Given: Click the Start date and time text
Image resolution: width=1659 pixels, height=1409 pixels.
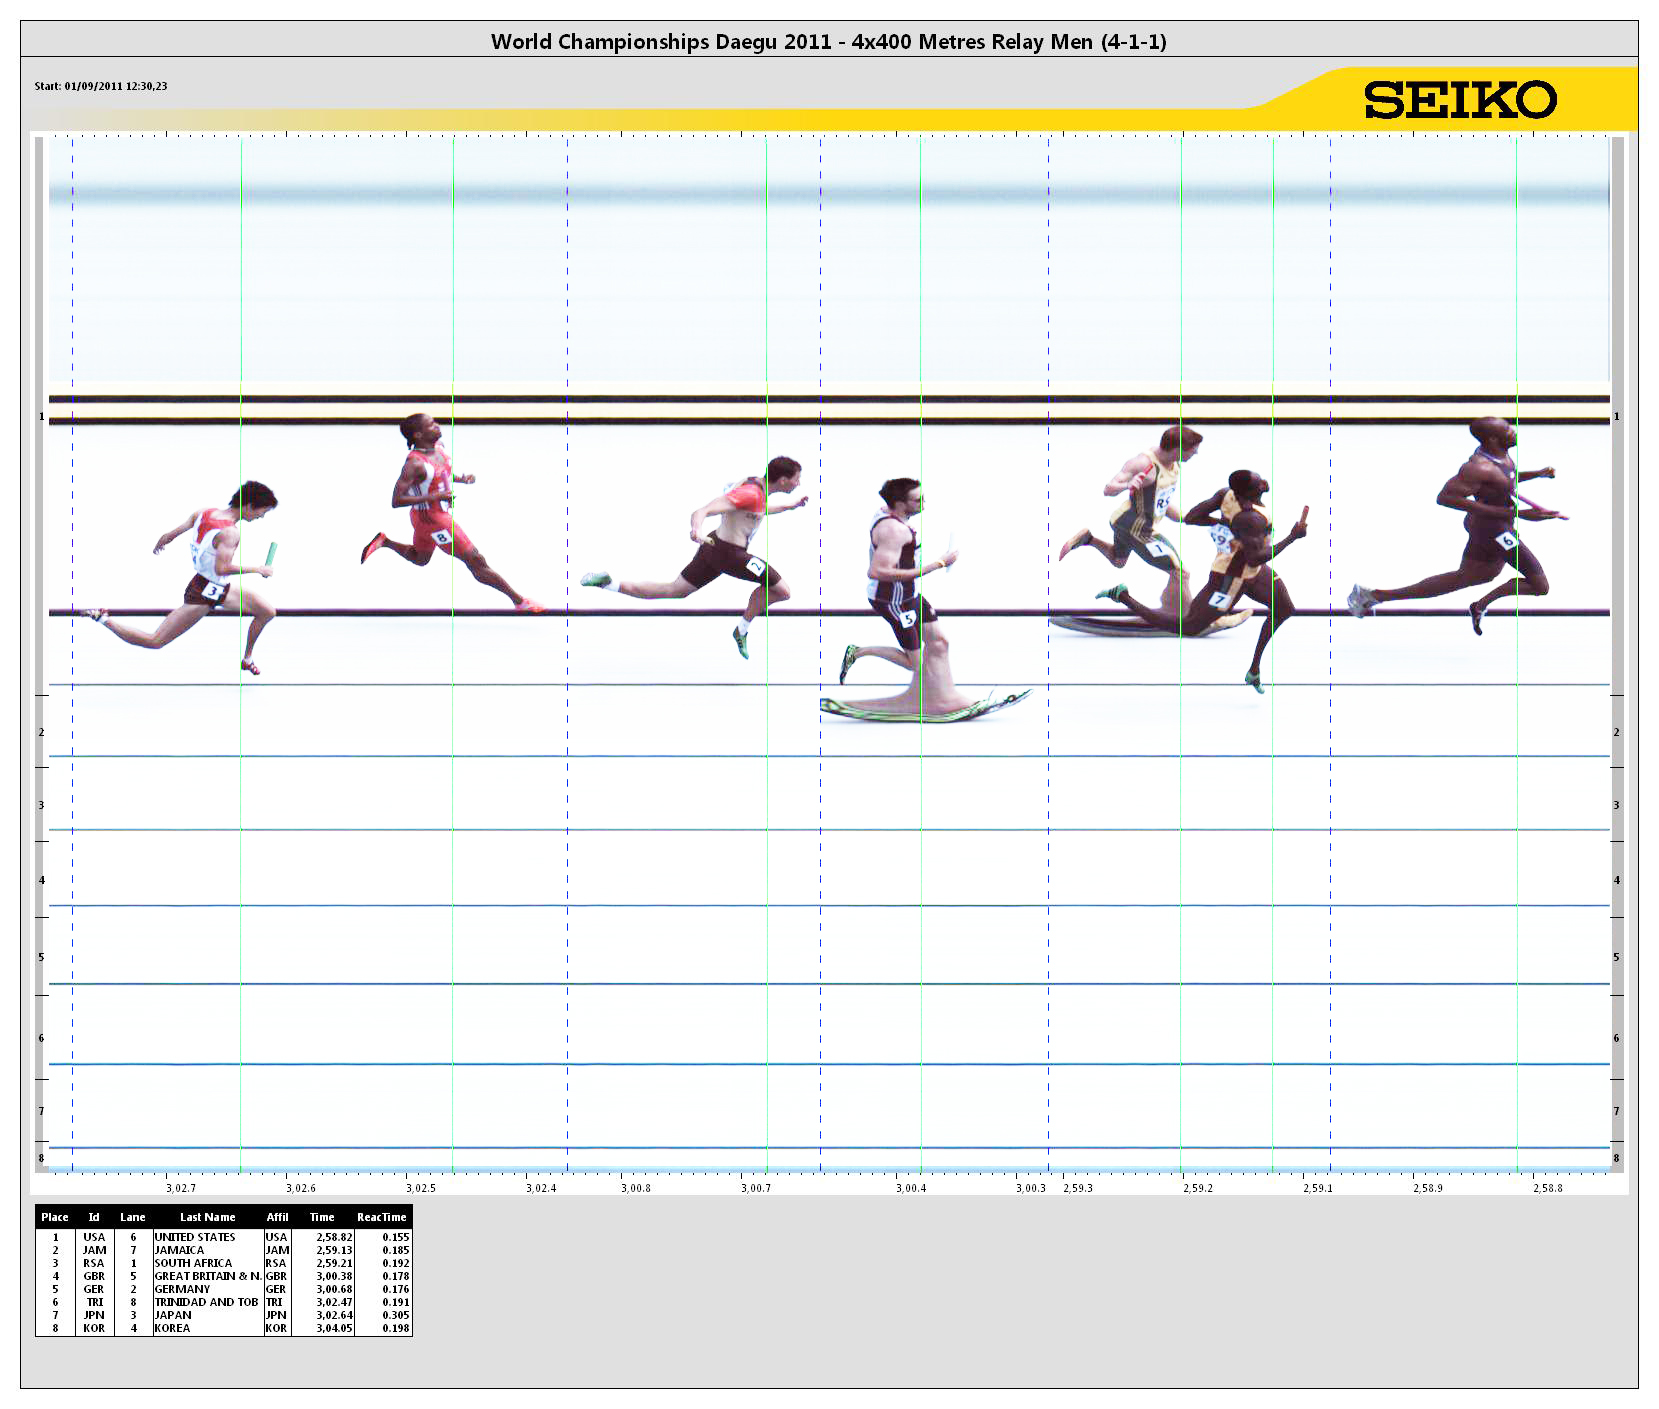Looking at the screenshot, I should click(x=101, y=86).
